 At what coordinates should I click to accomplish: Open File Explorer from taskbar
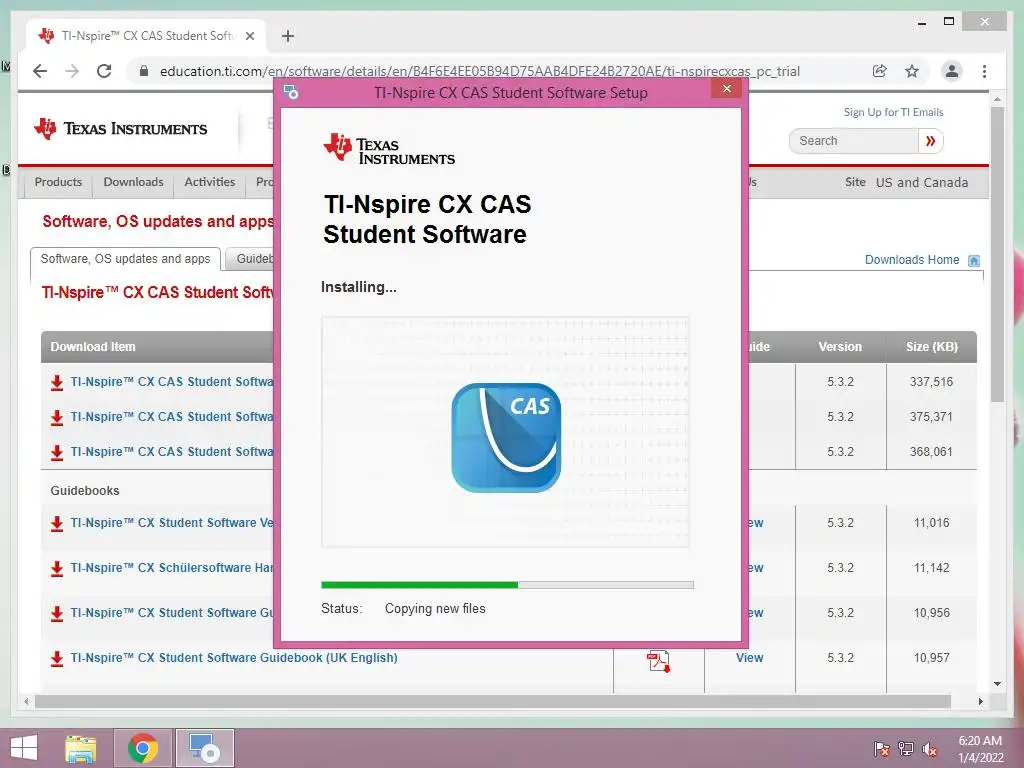pyautogui.click(x=80, y=748)
